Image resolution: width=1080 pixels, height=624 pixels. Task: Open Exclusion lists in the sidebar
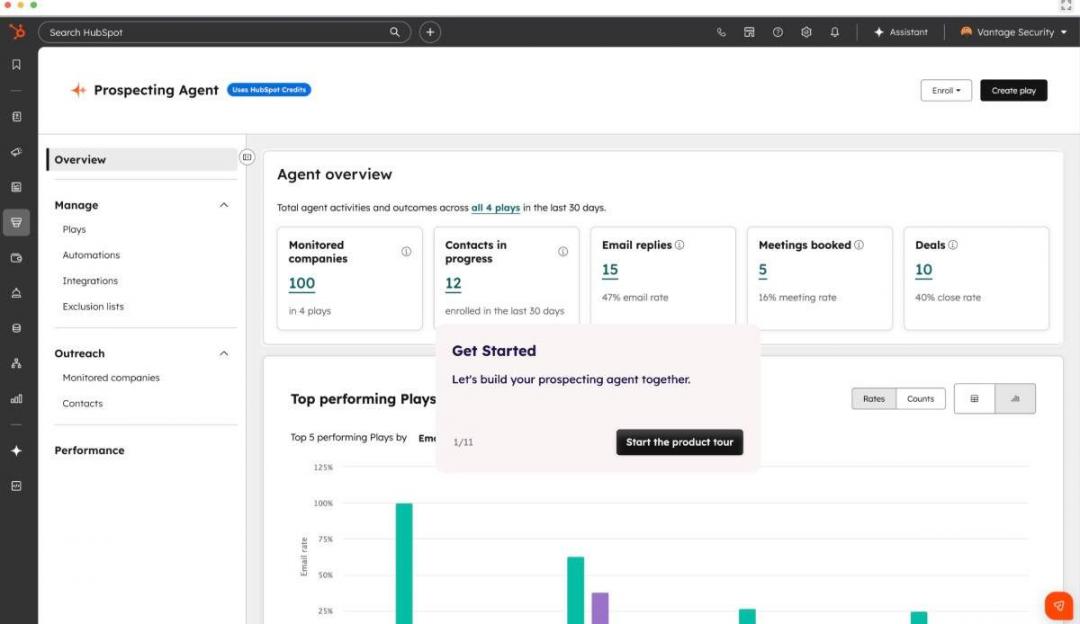pos(93,306)
